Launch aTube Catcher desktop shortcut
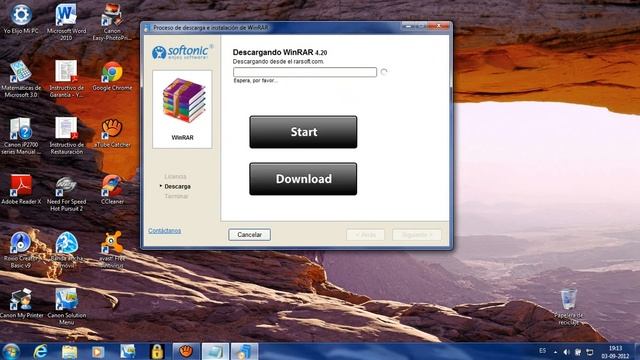This screenshot has width=640, height=360. tap(112, 133)
